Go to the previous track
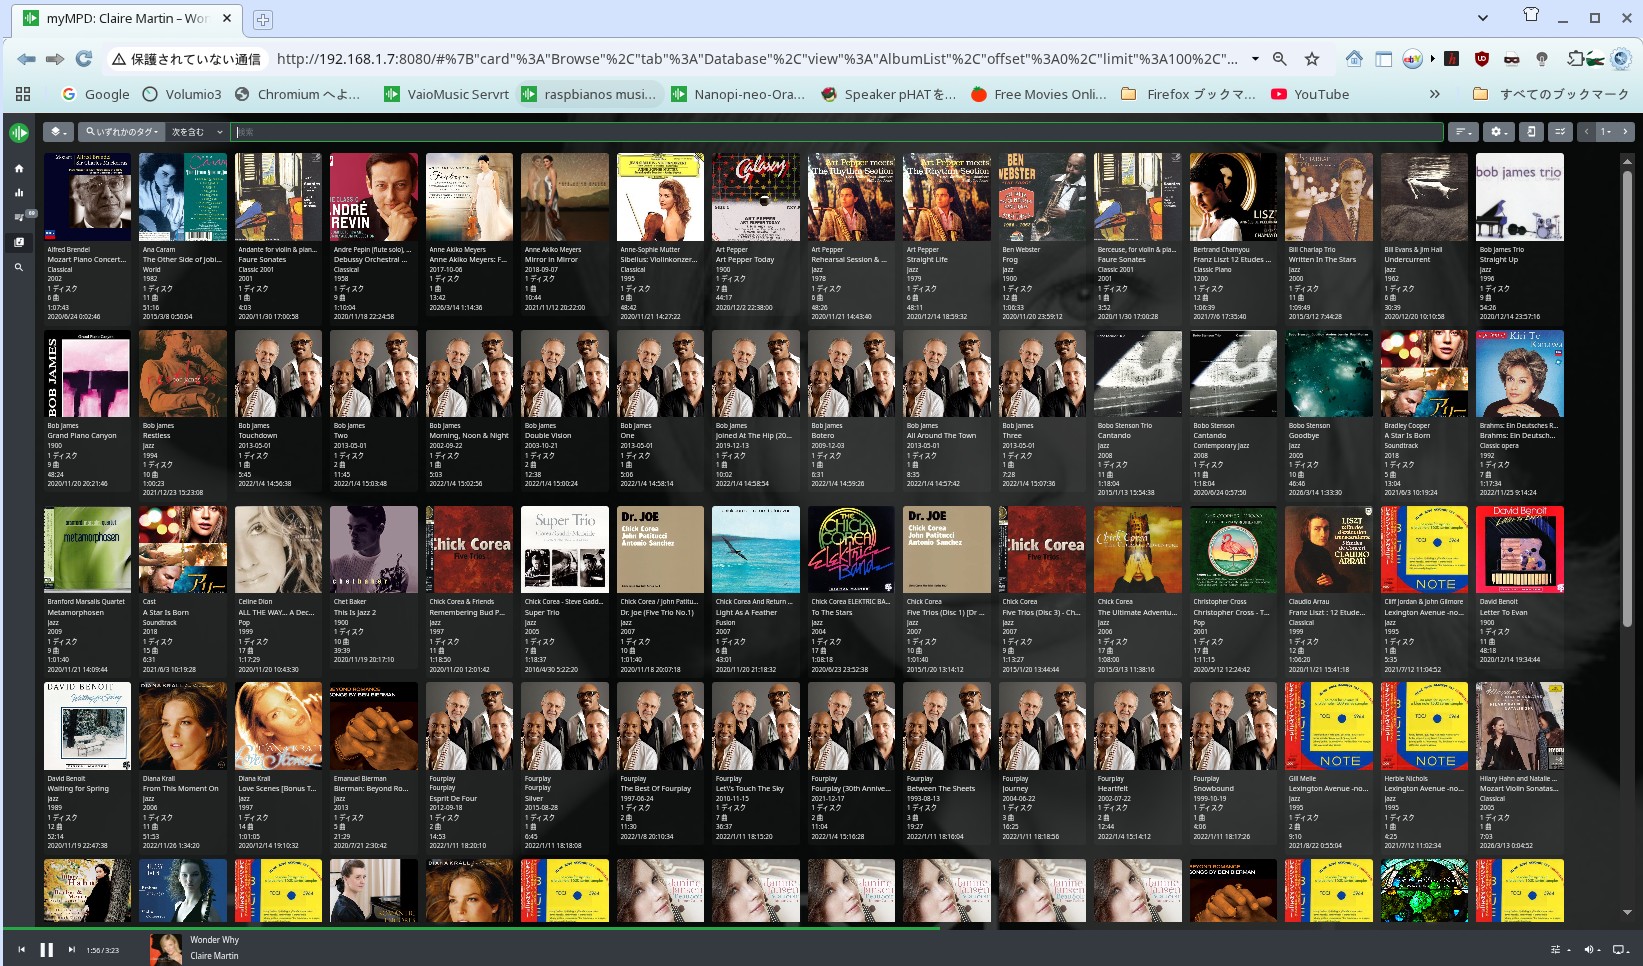Viewport: 1643px width, 966px height. tap(21, 950)
